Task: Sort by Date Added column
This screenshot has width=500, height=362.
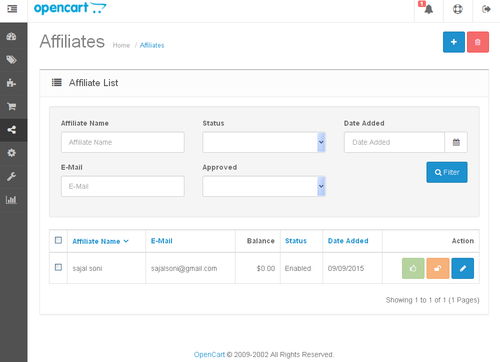Action: coord(348,241)
